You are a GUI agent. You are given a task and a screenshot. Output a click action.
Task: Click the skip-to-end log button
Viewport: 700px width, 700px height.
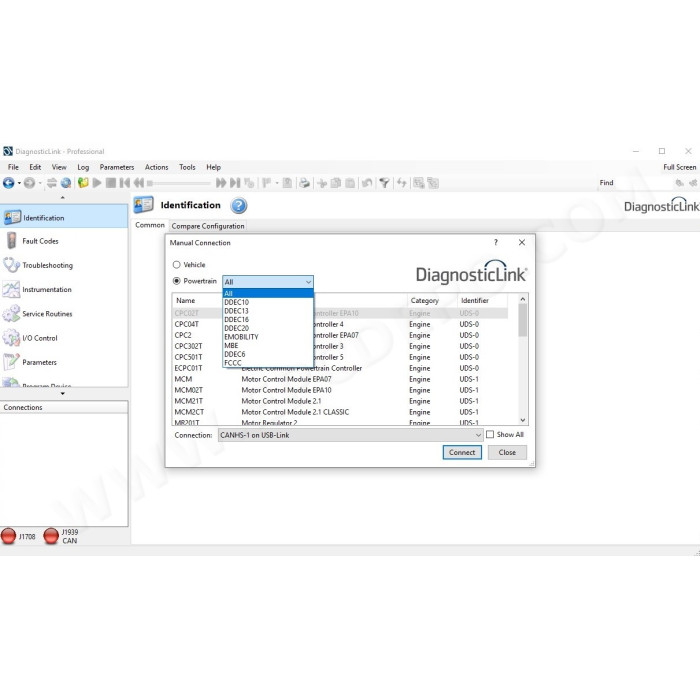tap(235, 183)
